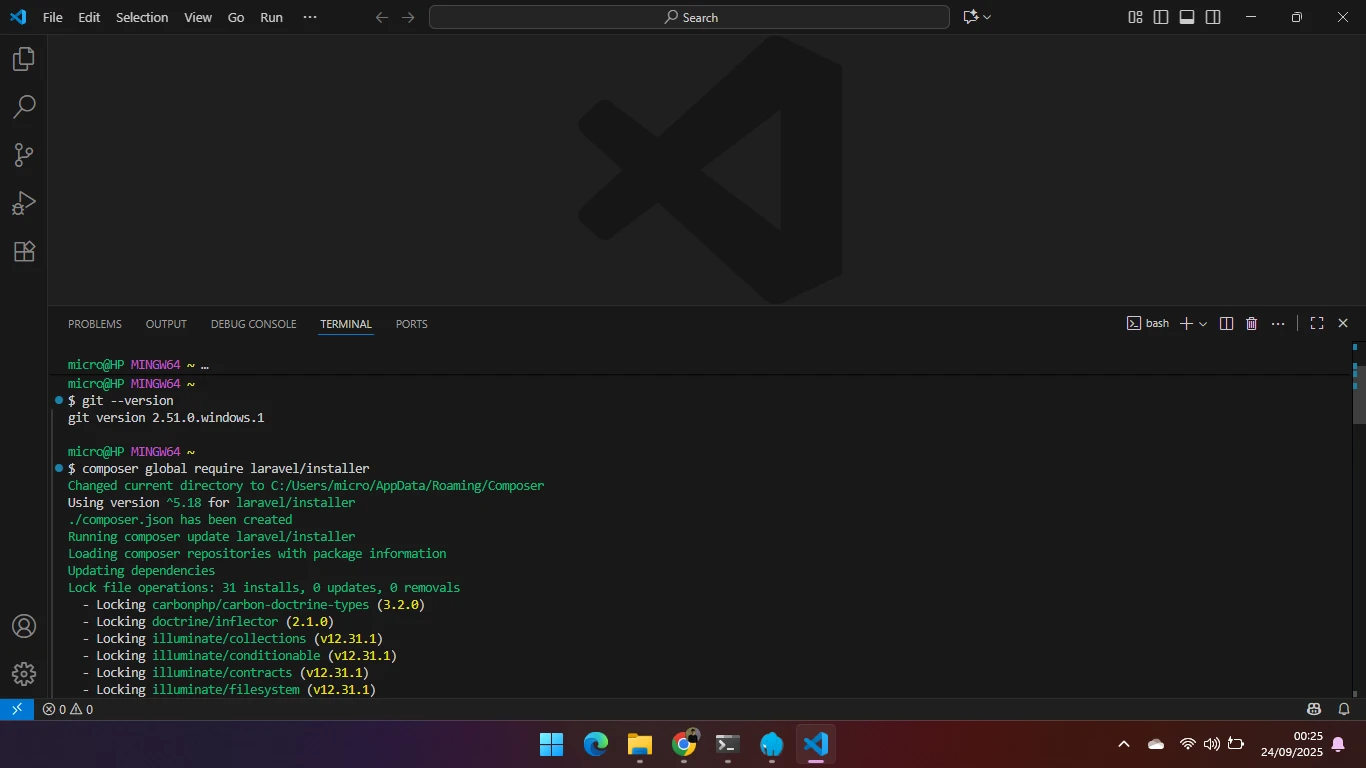Open the Search view in activity bar
Screen dimensions: 1366x768
(24, 107)
